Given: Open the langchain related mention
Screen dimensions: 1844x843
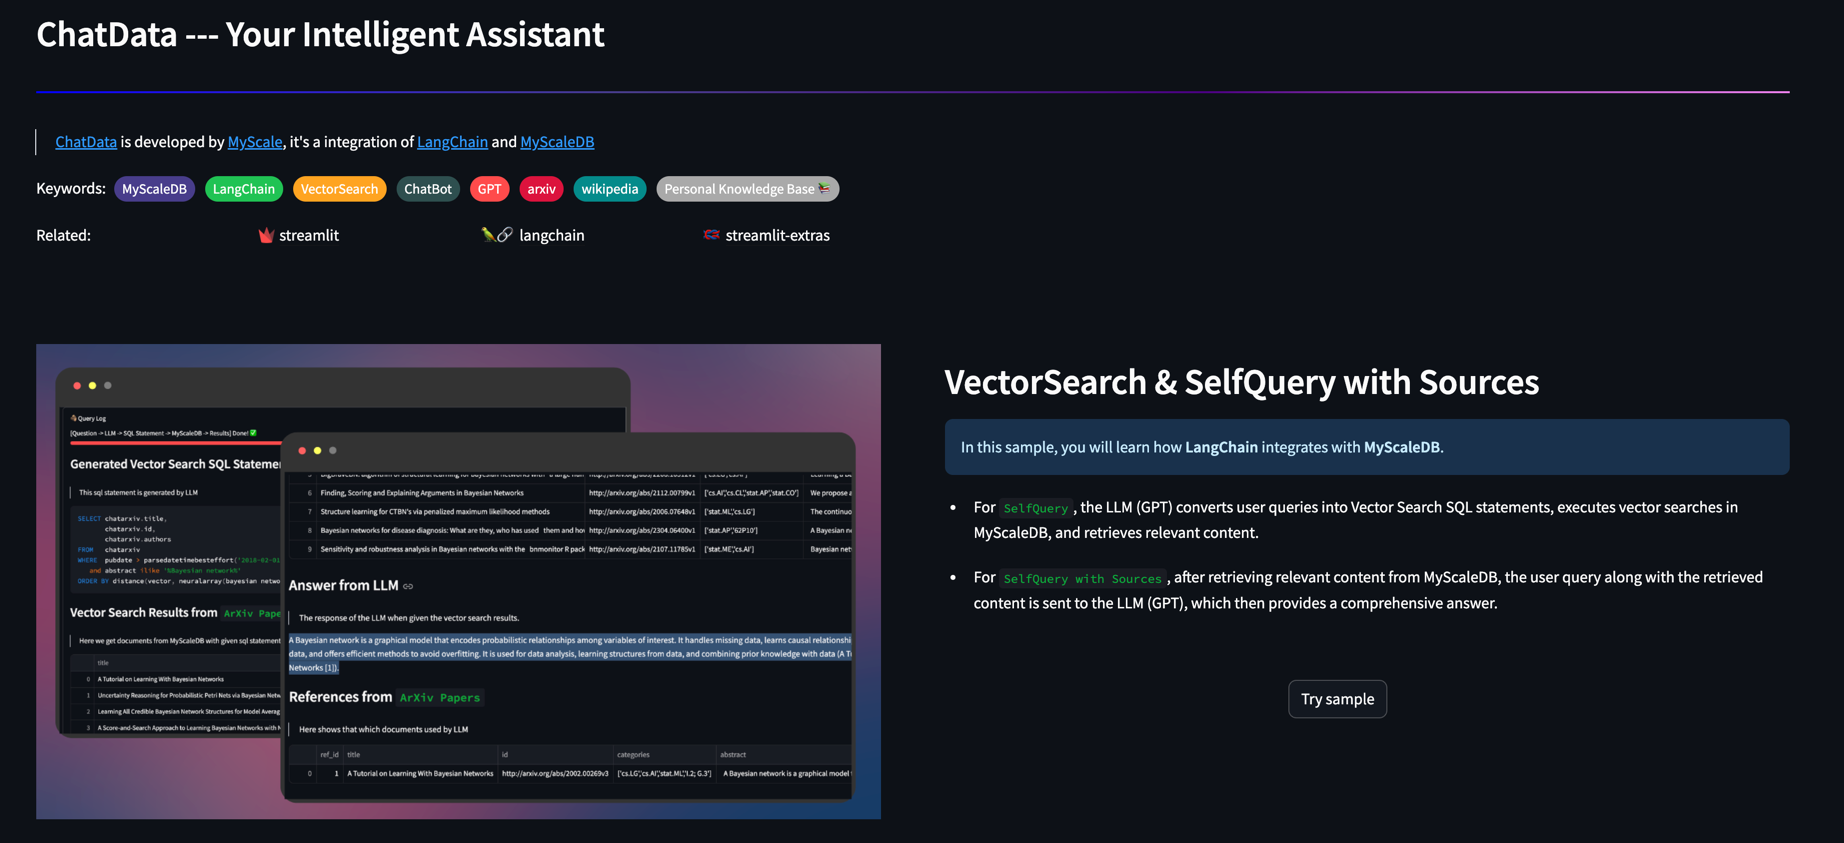Looking at the screenshot, I should tap(552, 235).
